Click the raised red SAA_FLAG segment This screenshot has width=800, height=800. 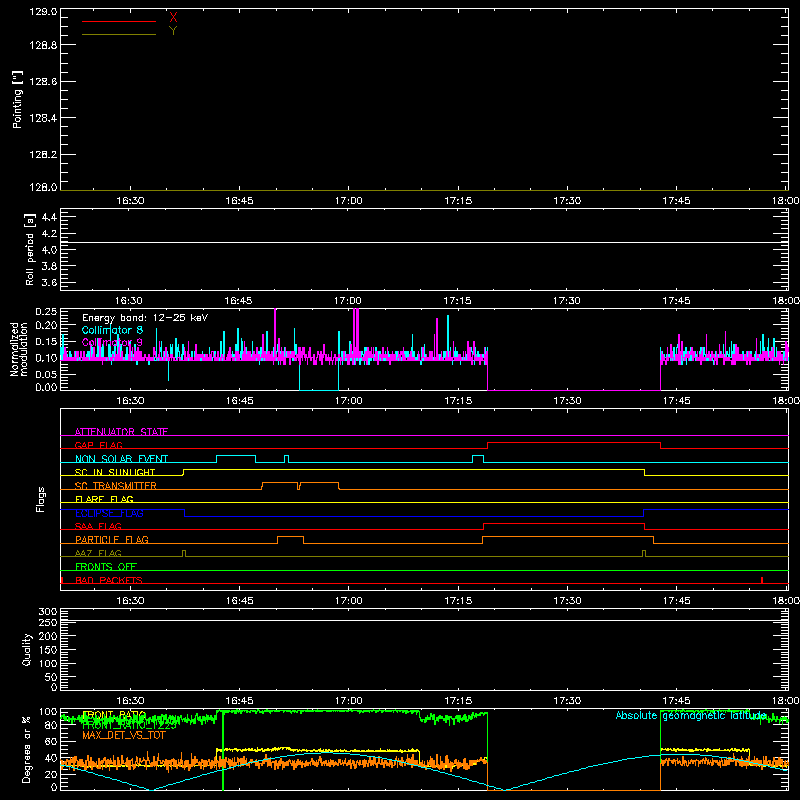(x=564, y=523)
